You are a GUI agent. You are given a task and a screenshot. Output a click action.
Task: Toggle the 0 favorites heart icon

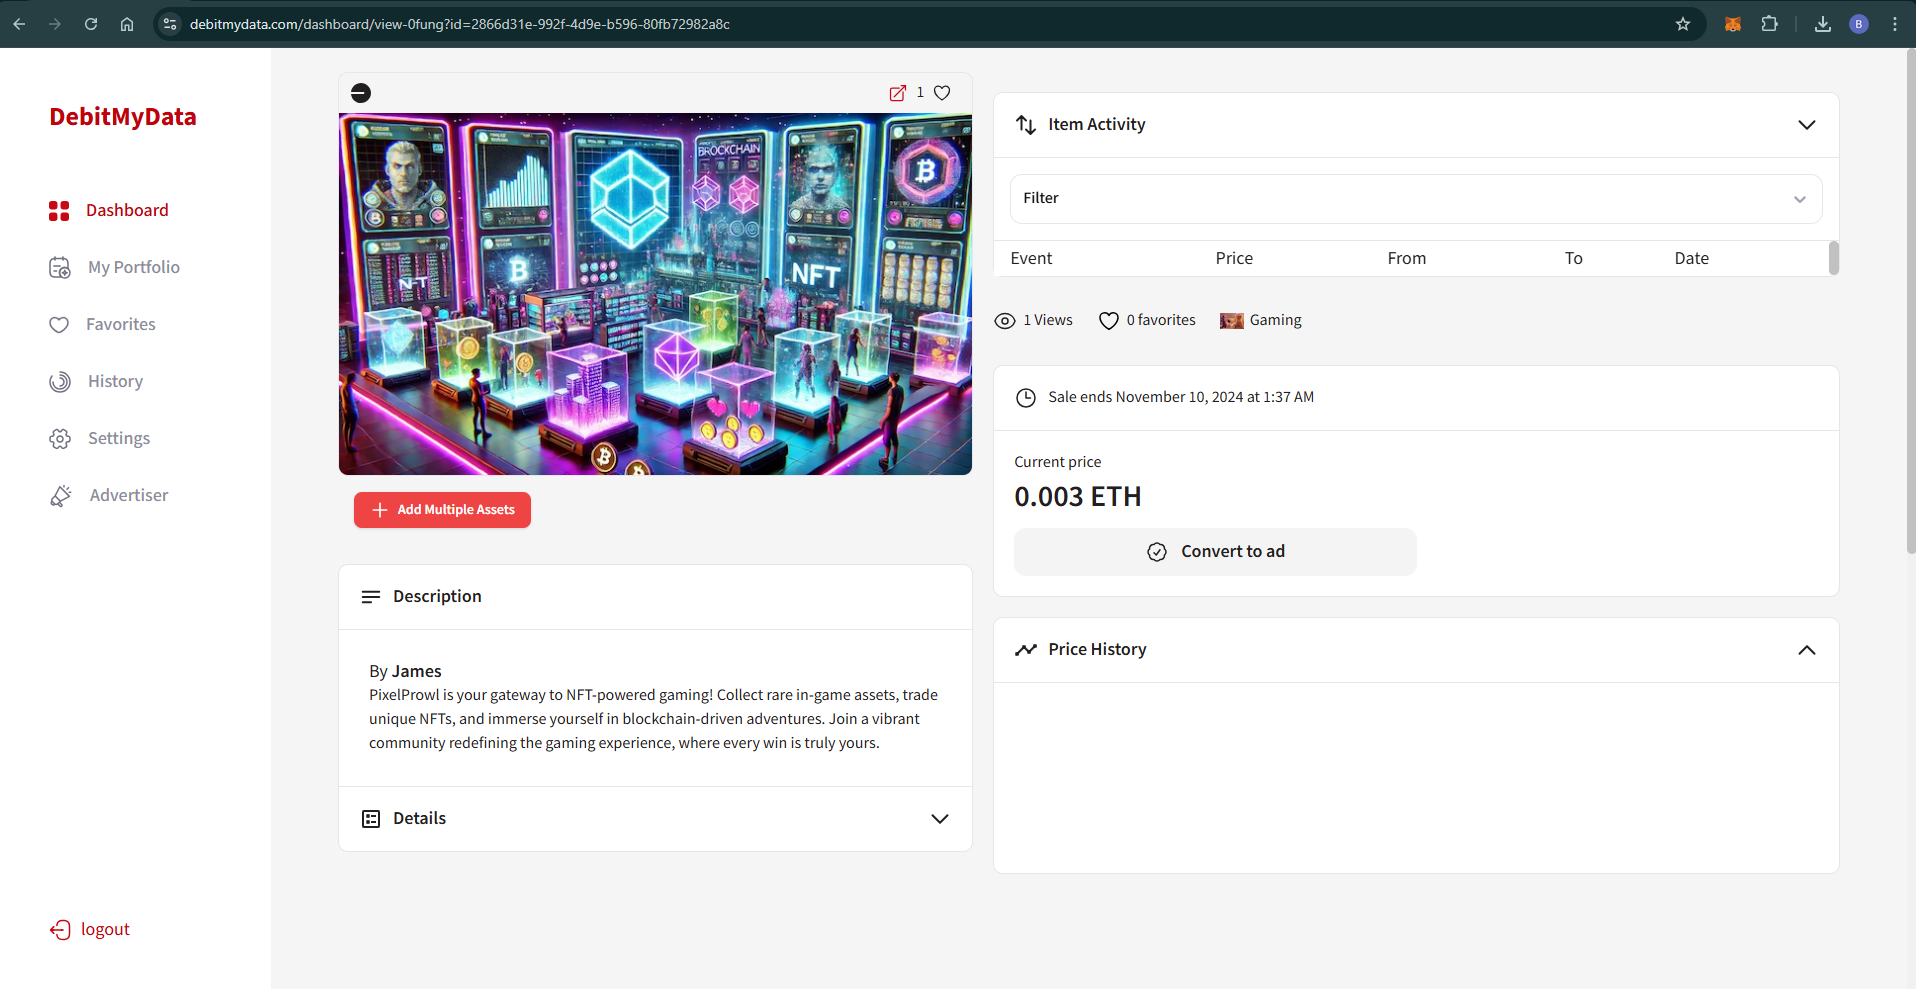point(1108,321)
